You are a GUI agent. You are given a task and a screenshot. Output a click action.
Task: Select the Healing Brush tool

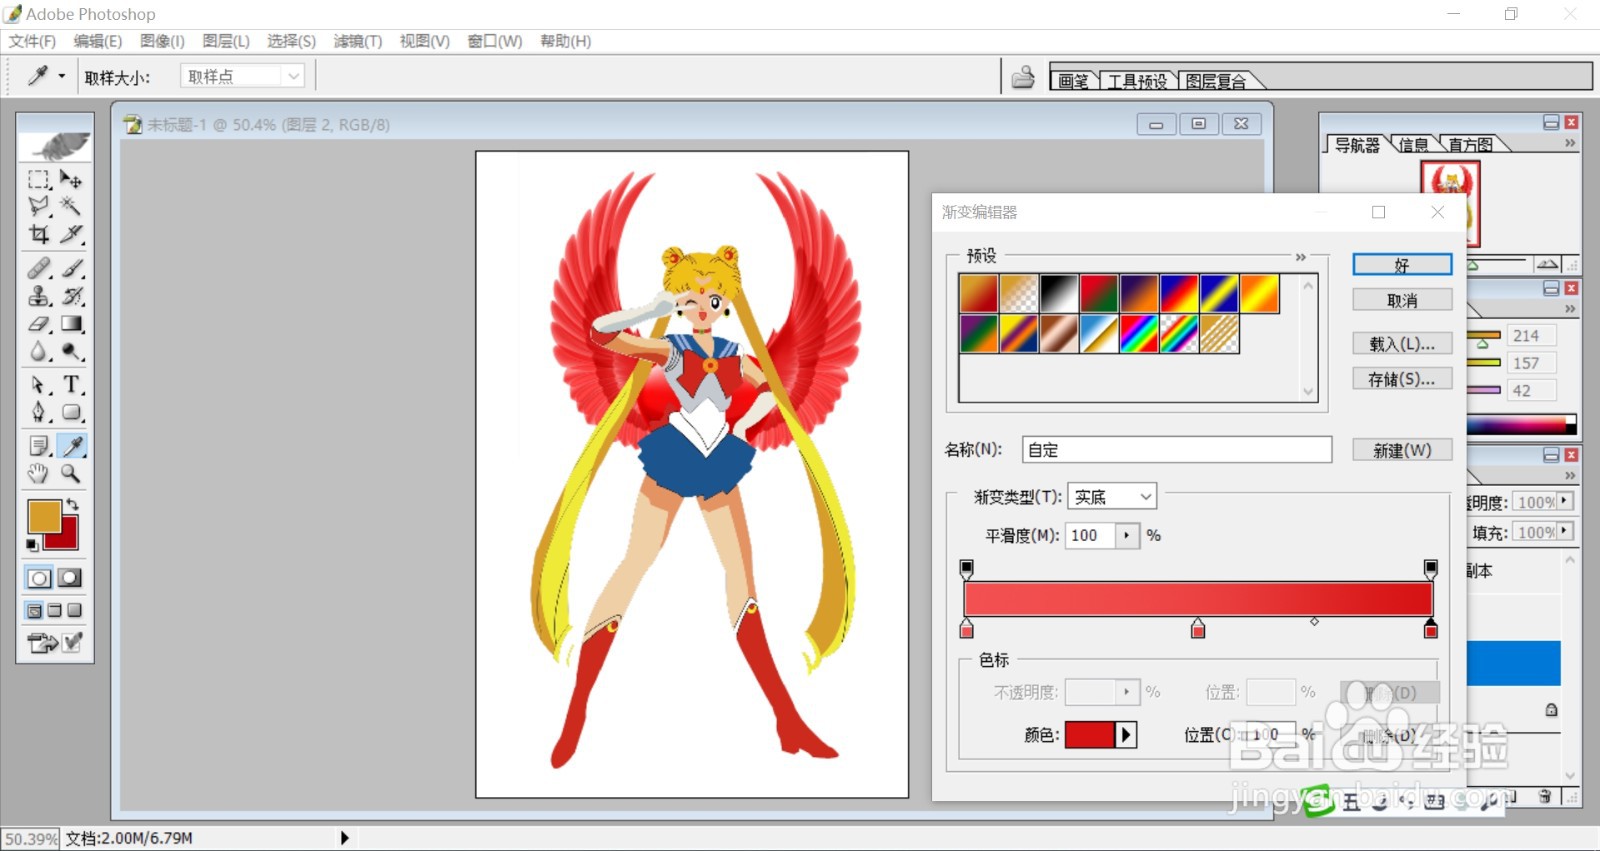tap(39, 268)
